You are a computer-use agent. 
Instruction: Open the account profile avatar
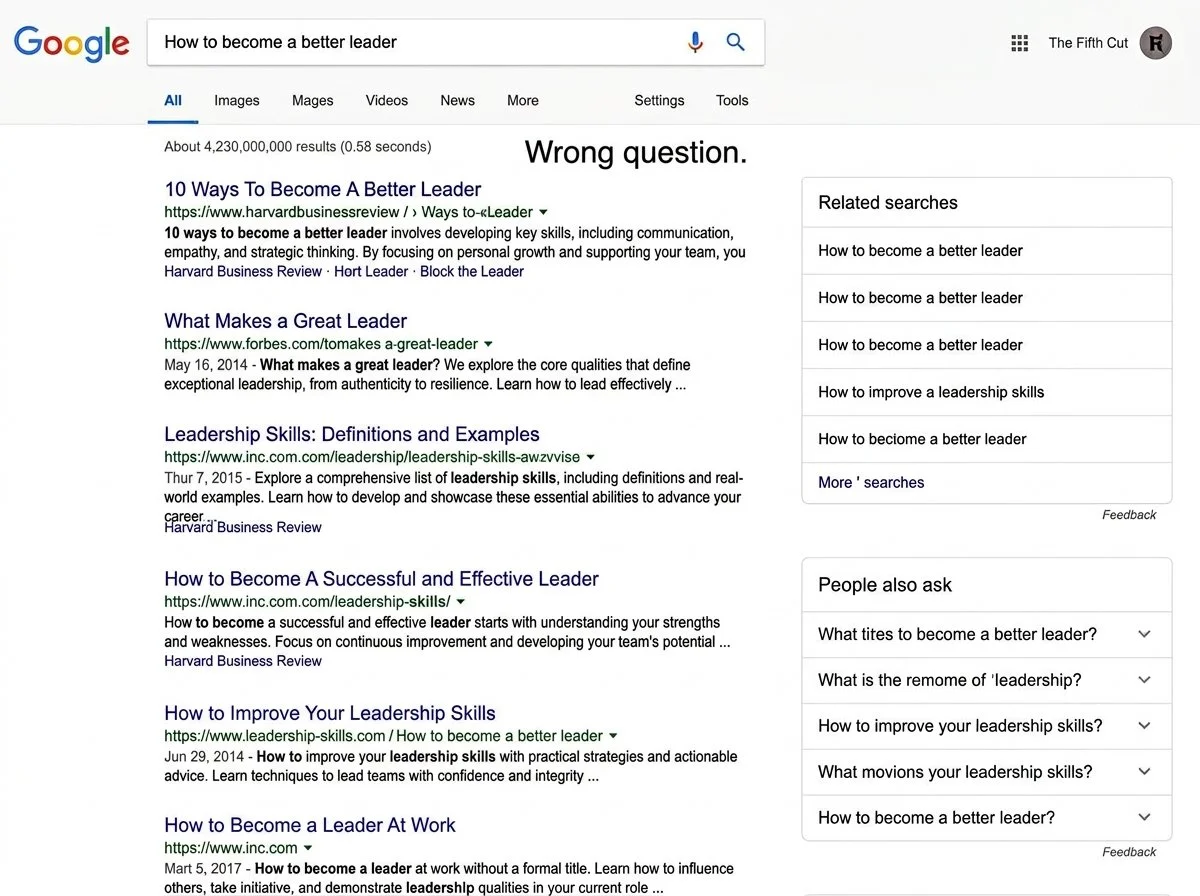pyautogui.click(x=1156, y=43)
